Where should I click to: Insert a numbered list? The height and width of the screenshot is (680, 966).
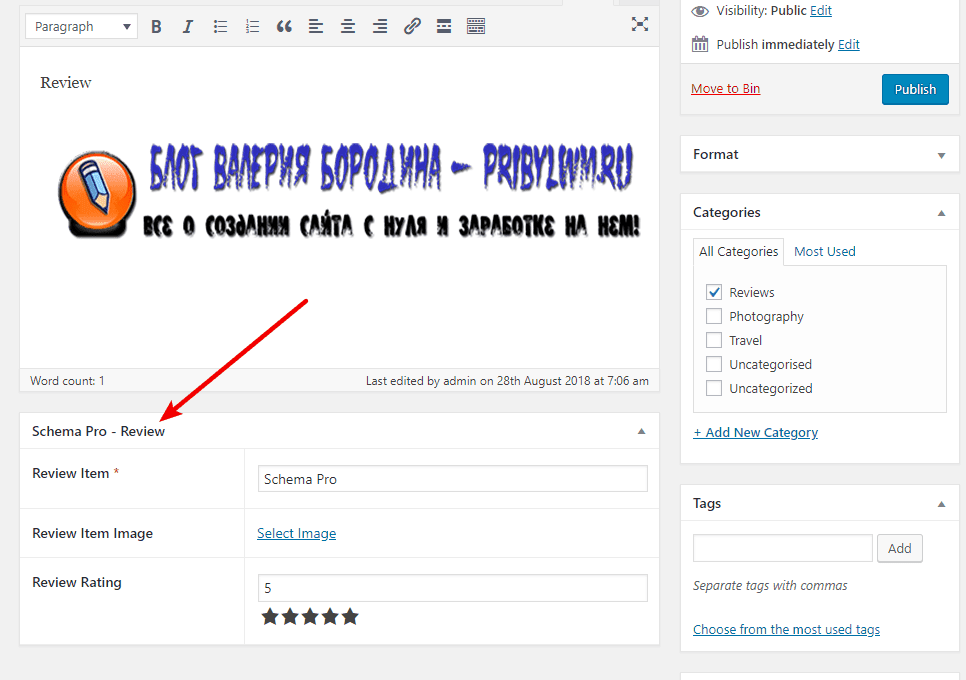point(252,26)
